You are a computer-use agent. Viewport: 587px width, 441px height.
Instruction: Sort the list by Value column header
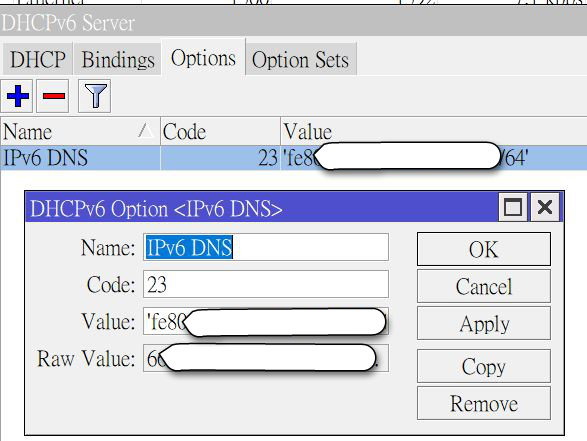pos(434,131)
